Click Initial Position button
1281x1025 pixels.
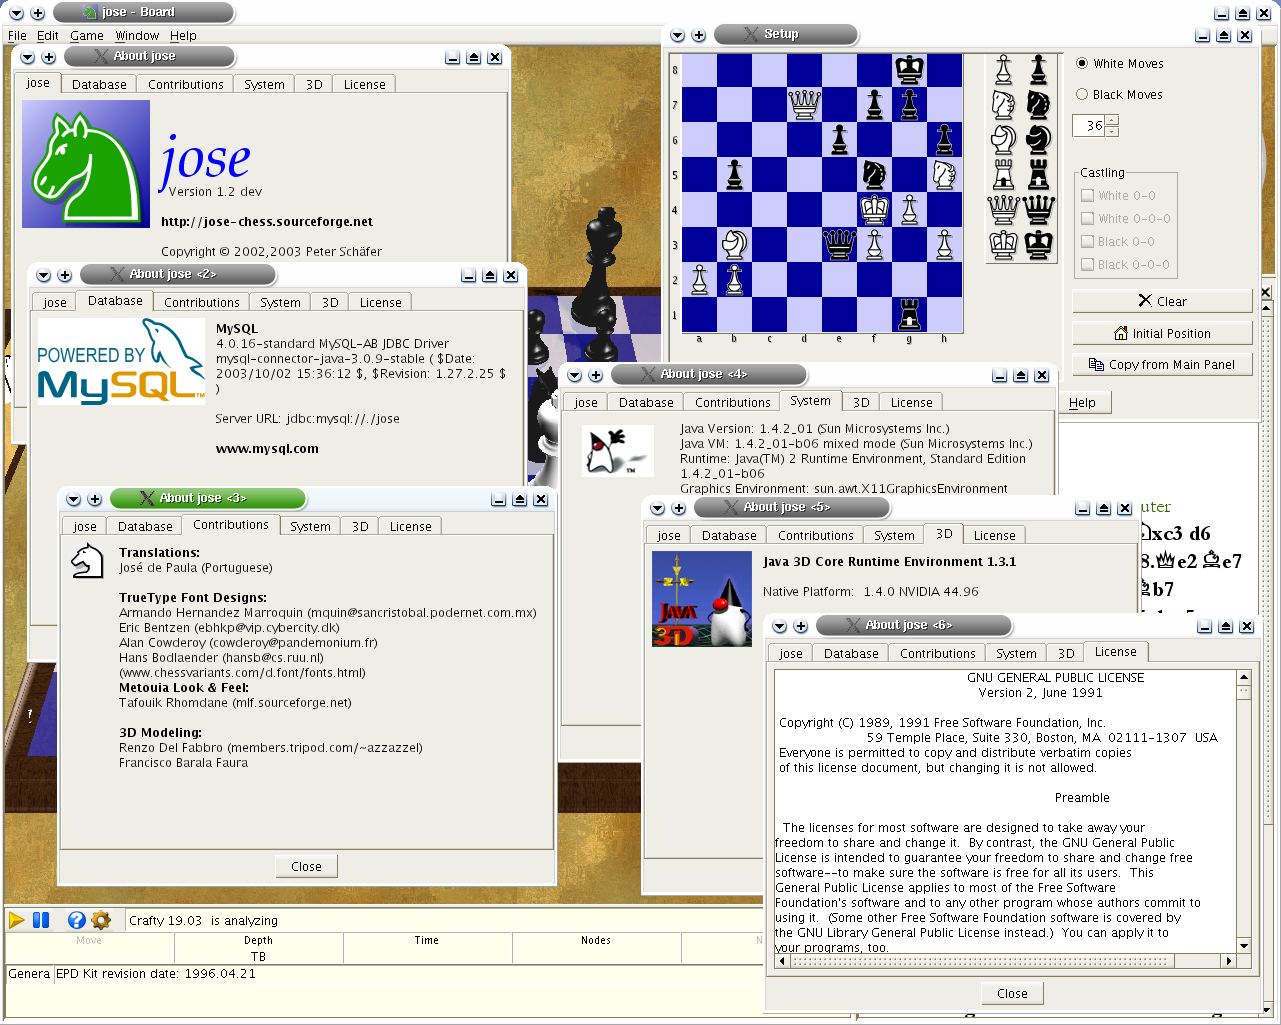pyautogui.click(x=1162, y=333)
